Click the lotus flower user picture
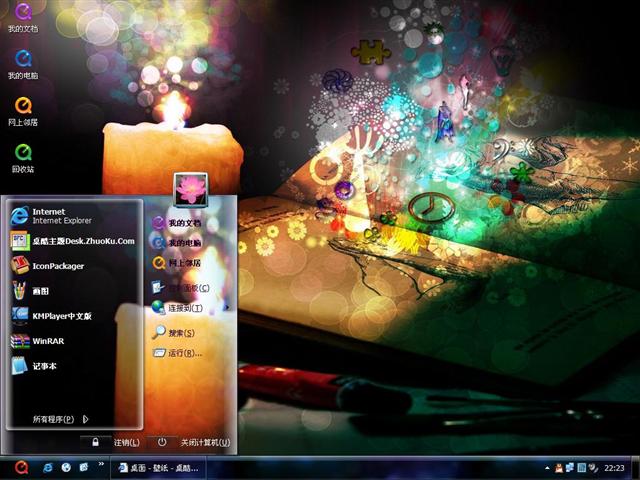 (x=191, y=190)
